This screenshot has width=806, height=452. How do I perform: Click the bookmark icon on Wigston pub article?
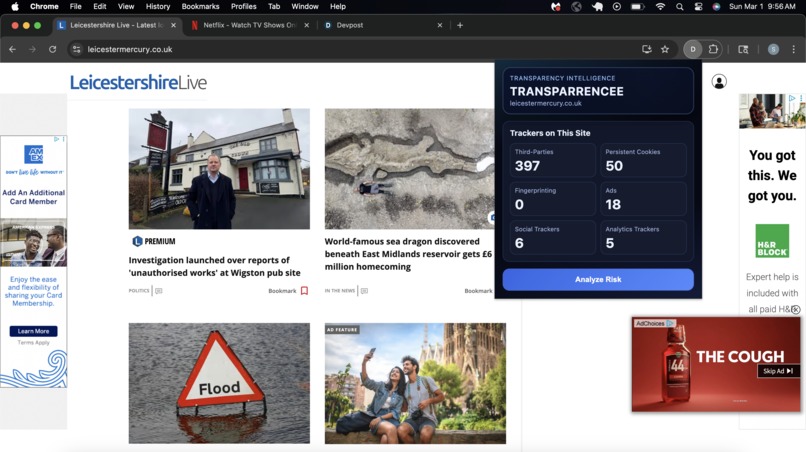304,291
